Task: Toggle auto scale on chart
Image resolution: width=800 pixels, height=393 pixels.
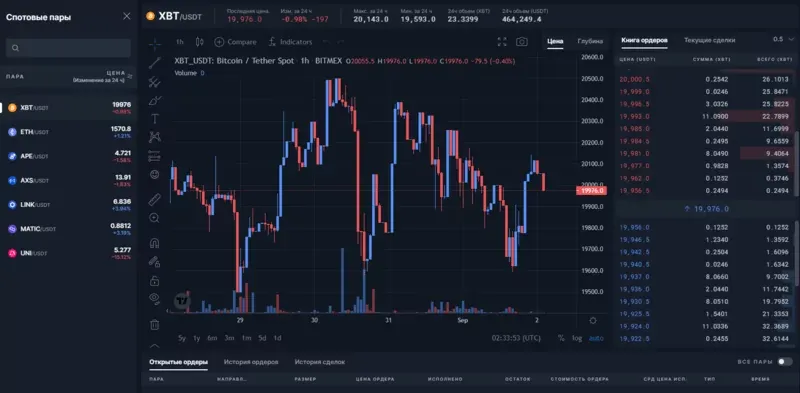Action: pyautogui.click(x=595, y=338)
